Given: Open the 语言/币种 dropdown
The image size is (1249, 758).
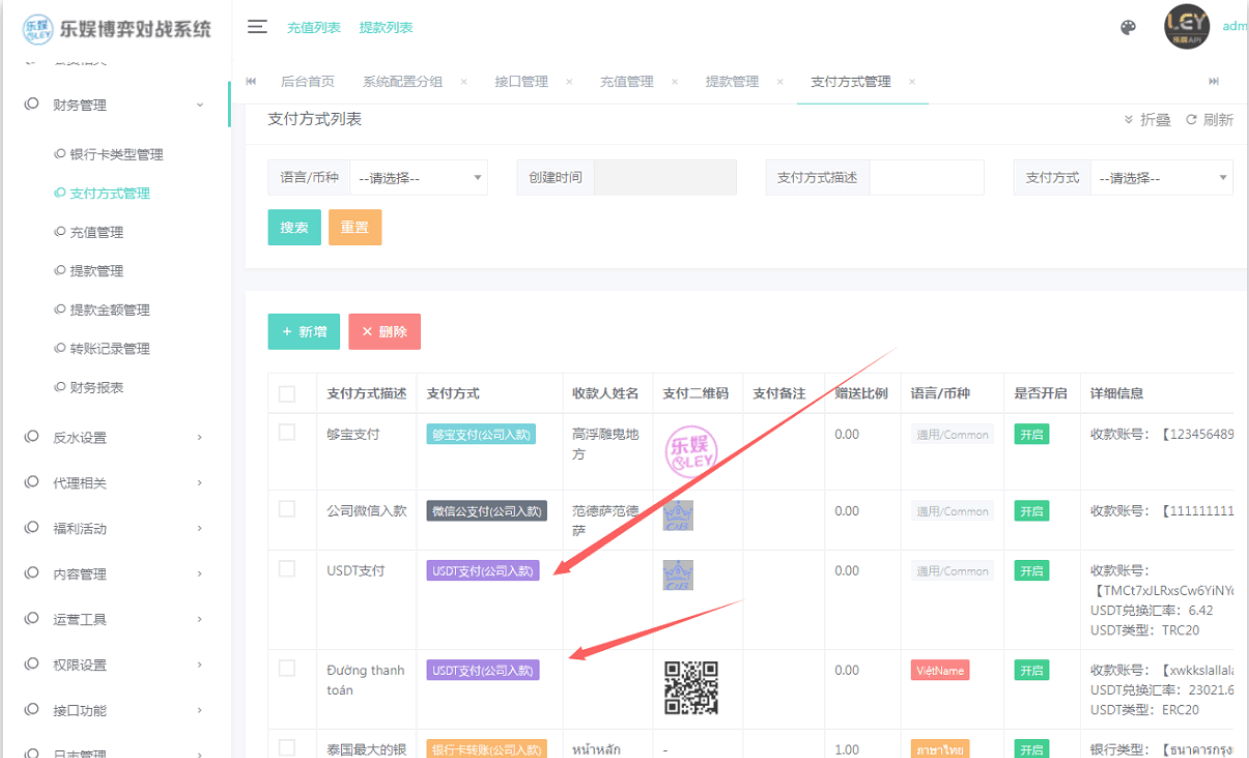Looking at the screenshot, I should [418, 178].
